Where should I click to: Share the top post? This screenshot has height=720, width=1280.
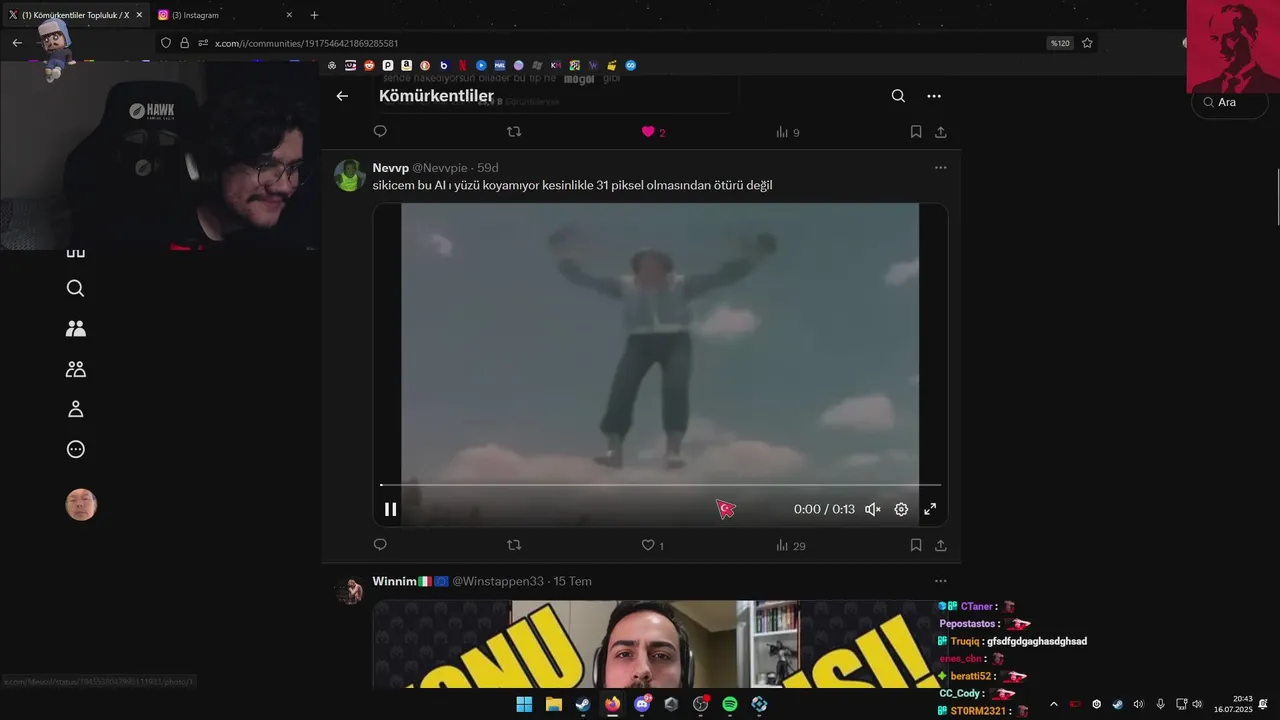(941, 132)
